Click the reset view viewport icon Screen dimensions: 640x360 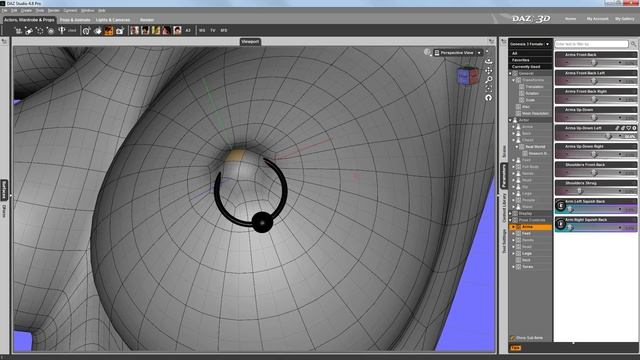(x=489, y=98)
